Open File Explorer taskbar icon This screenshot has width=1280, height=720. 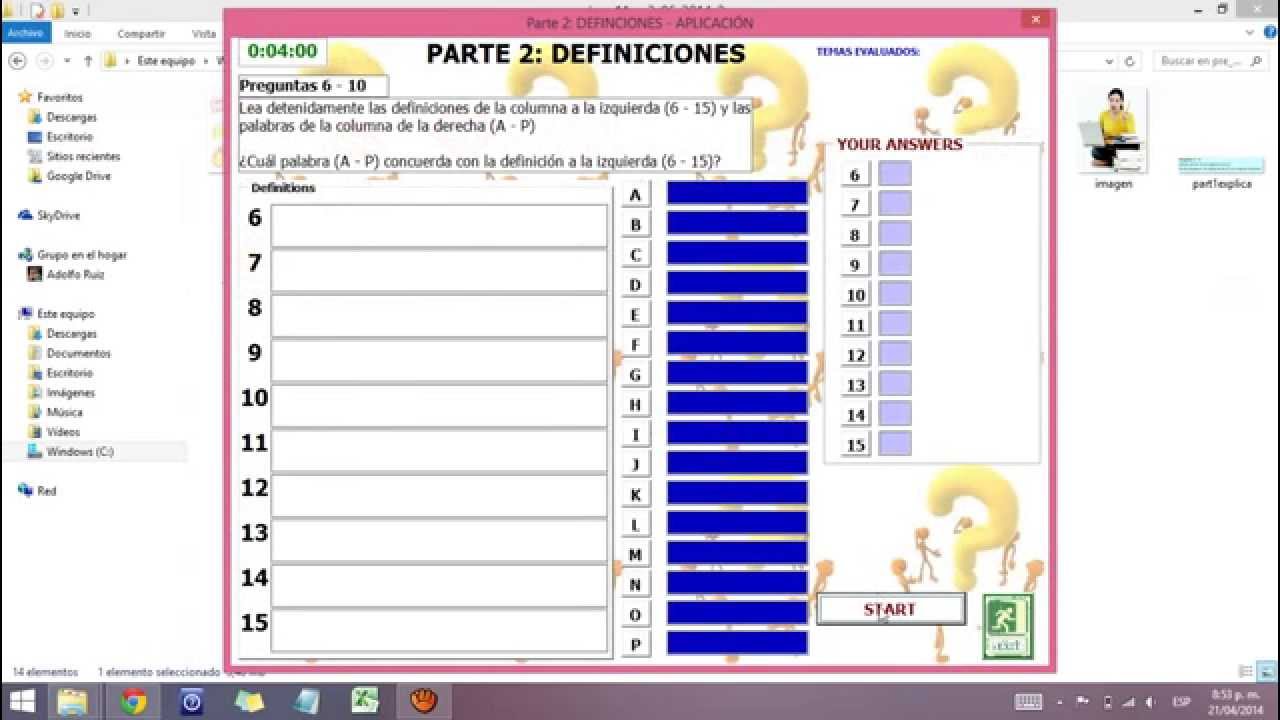point(73,702)
